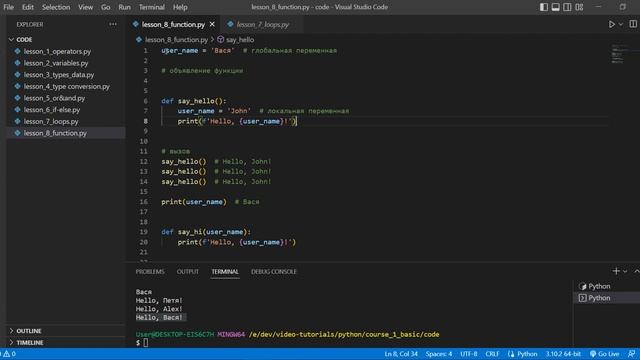
Task: Change file encoding UTF-8
Action: 469,354
